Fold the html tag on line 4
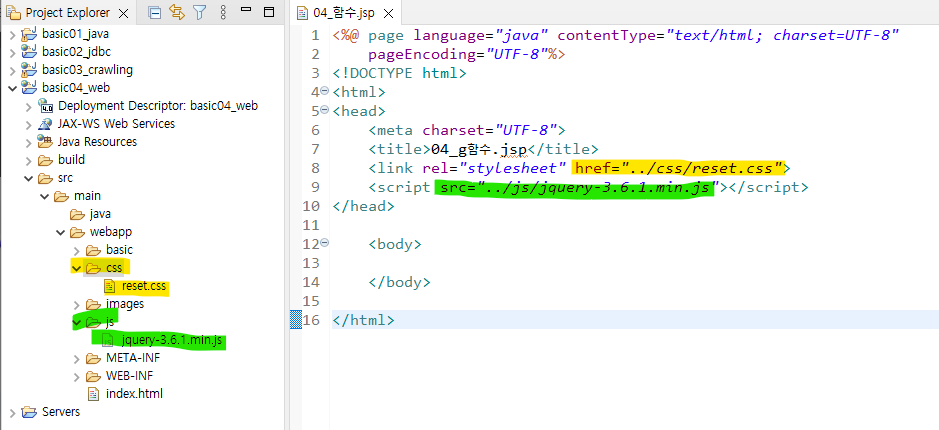This screenshot has width=939, height=430. click(x=325, y=91)
